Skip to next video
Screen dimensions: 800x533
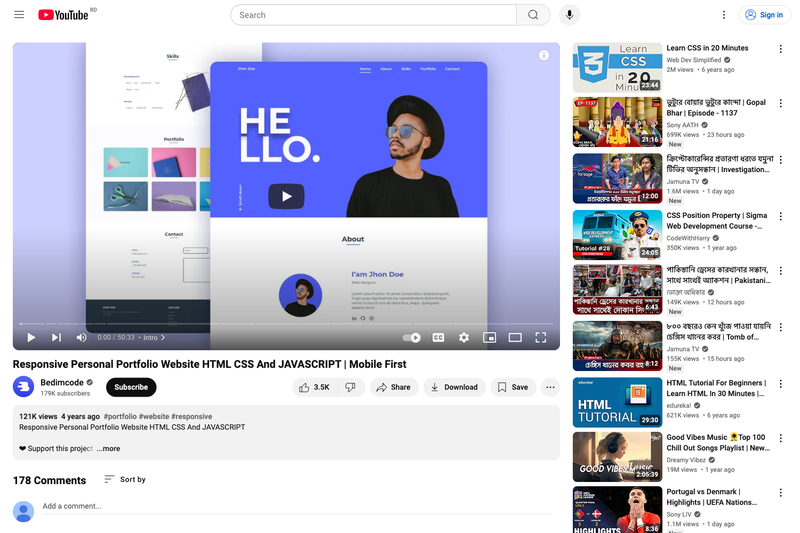pyautogui.click(x=56, y=338)
